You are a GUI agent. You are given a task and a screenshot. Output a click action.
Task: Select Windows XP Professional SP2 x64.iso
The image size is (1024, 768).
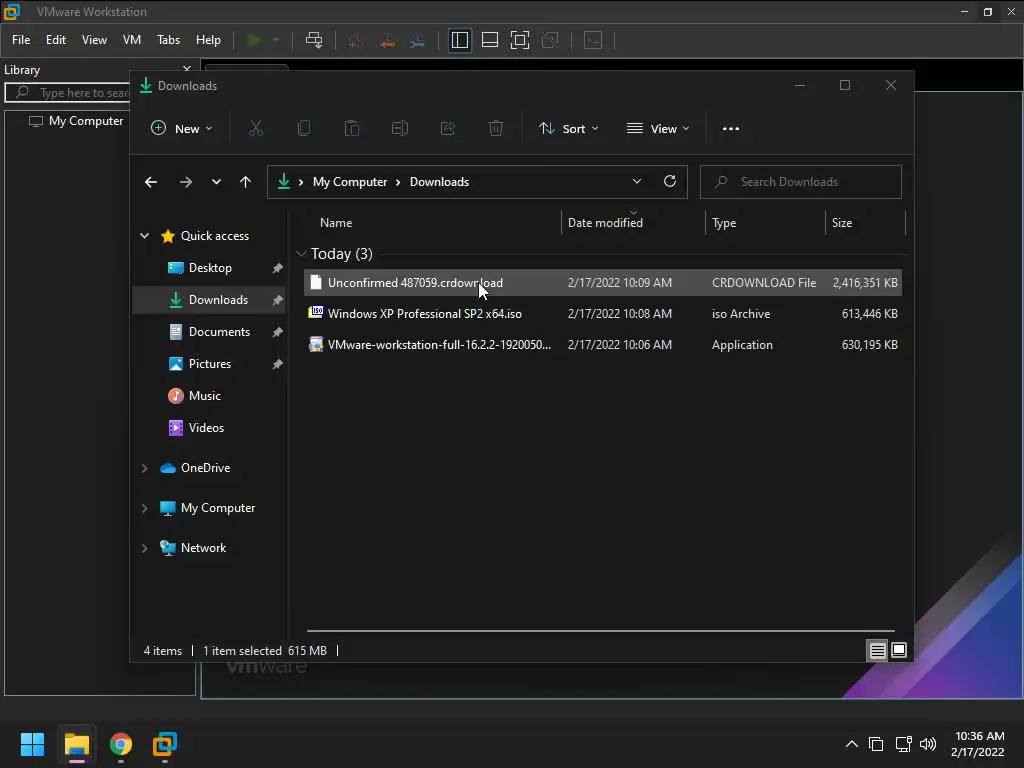tap(603, 313)
